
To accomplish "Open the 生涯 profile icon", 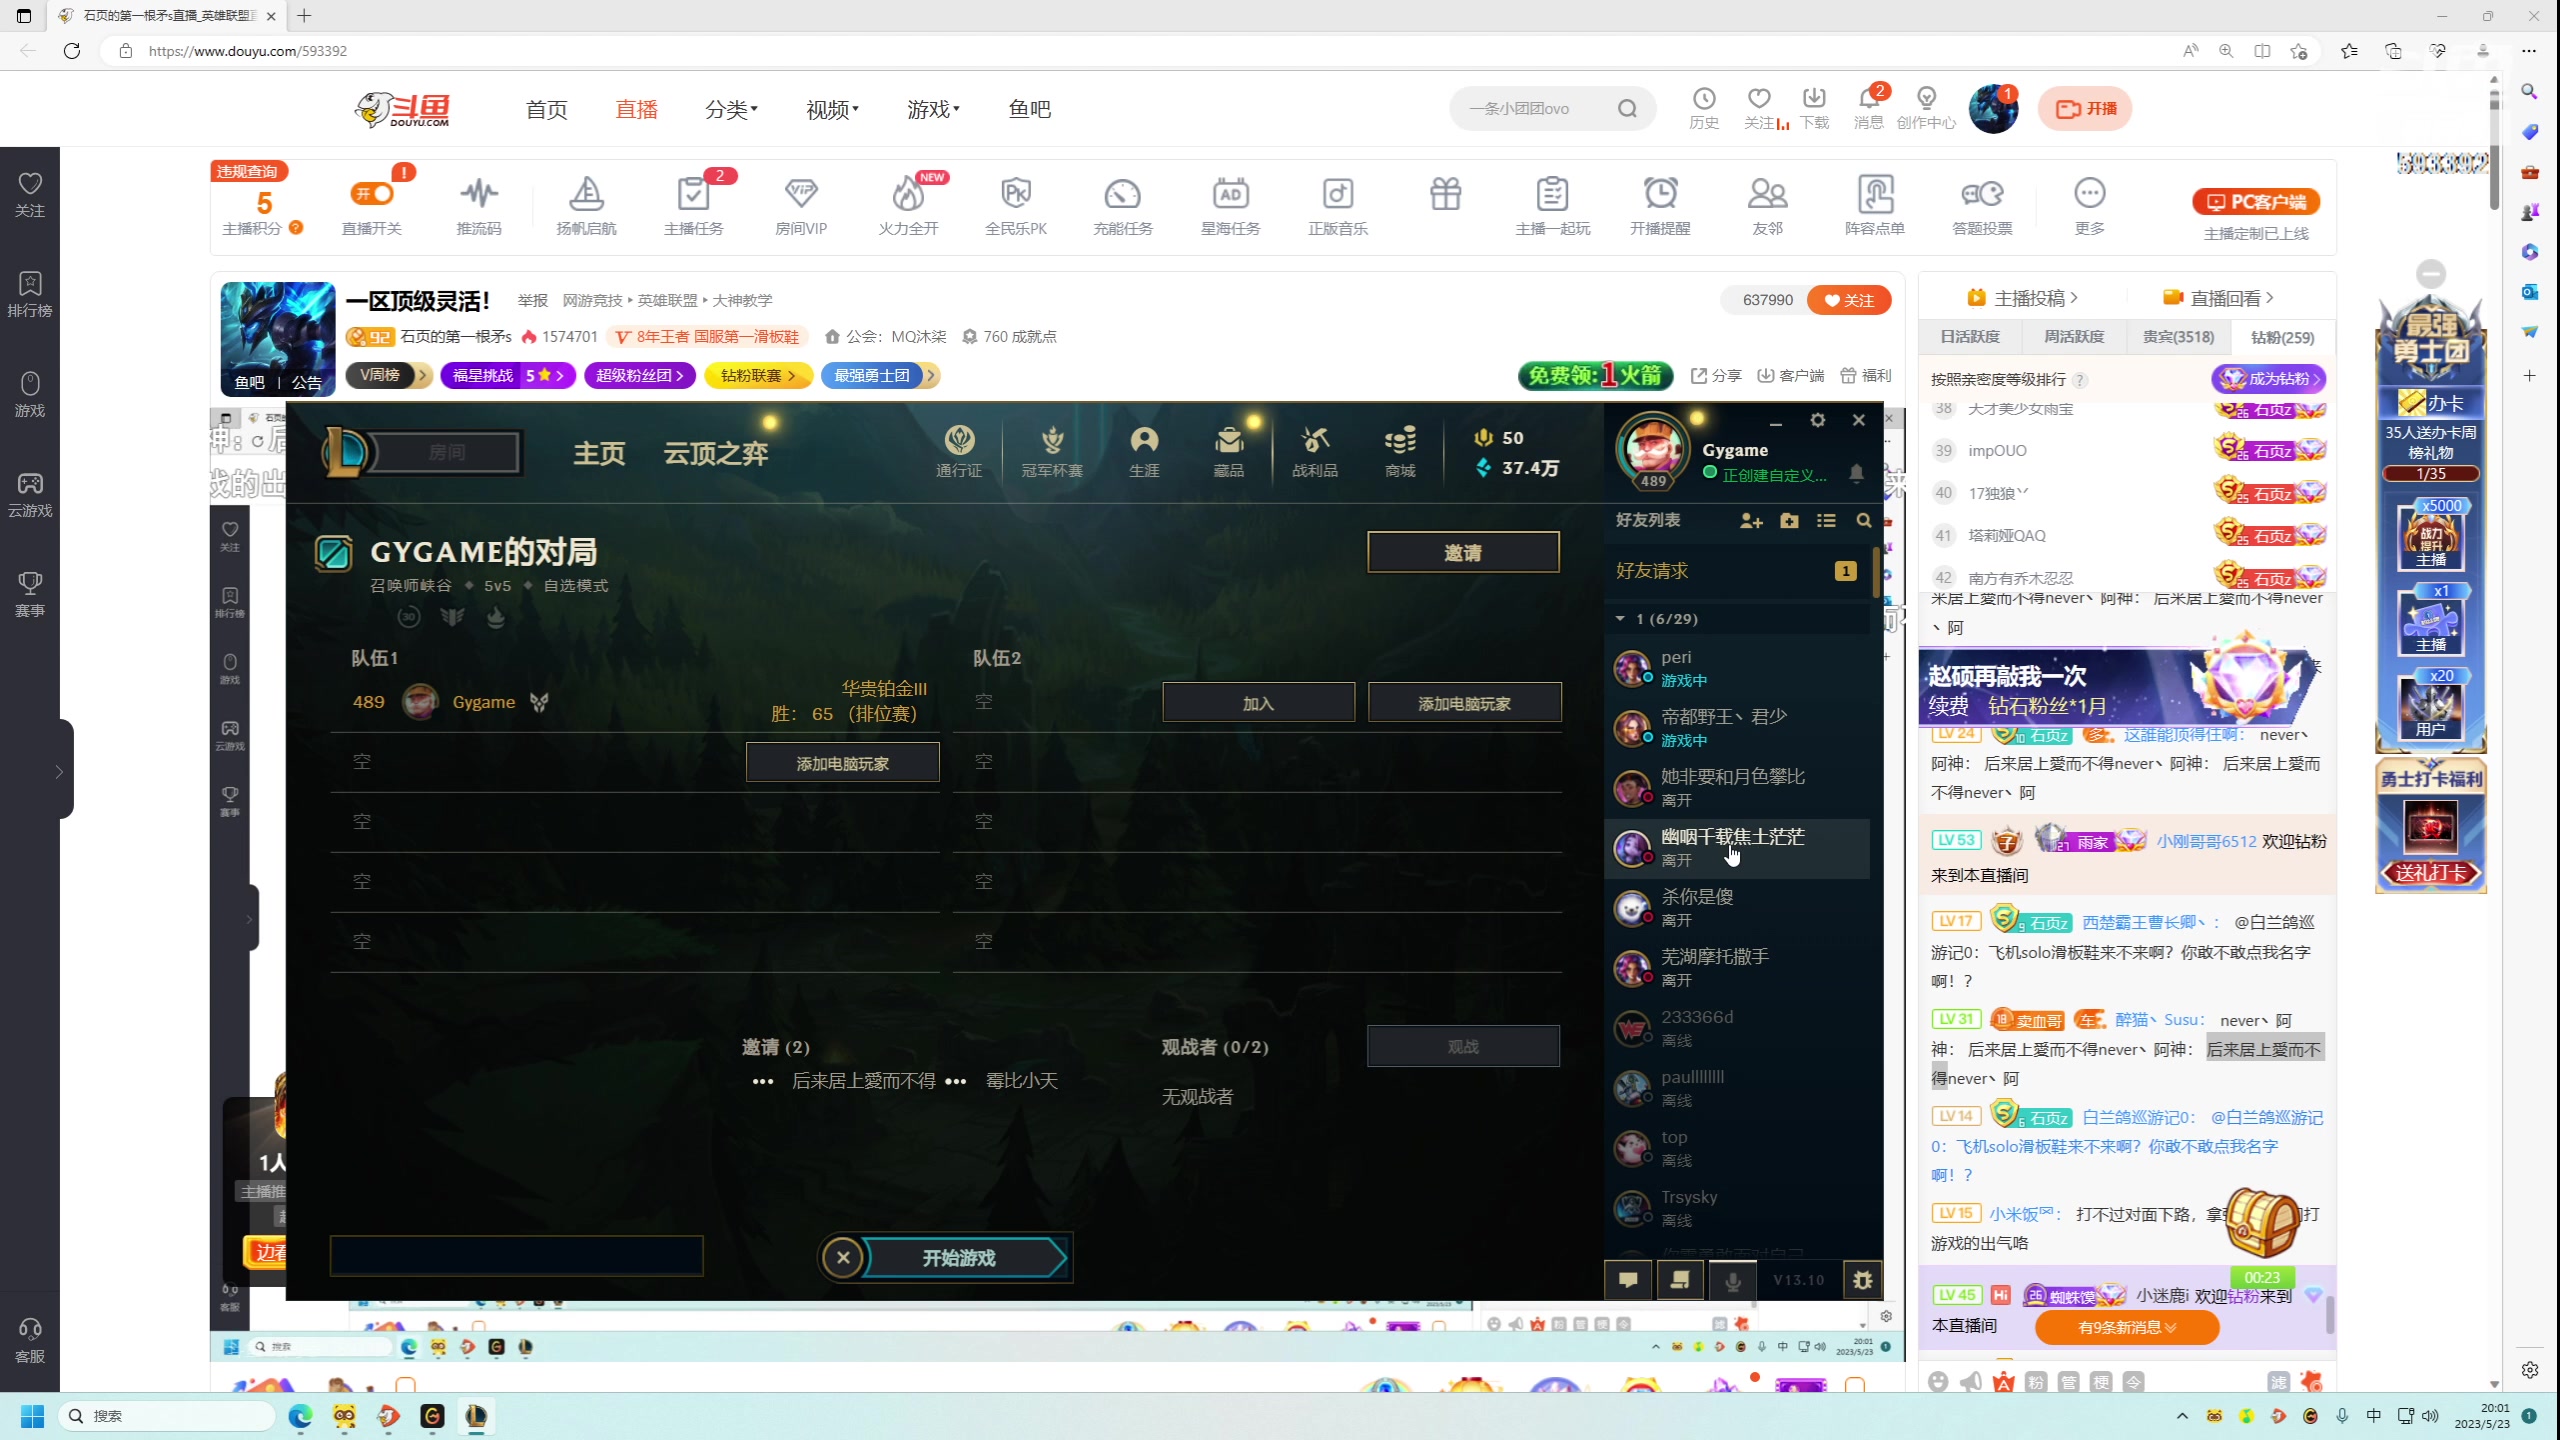I will point(1144,450).
